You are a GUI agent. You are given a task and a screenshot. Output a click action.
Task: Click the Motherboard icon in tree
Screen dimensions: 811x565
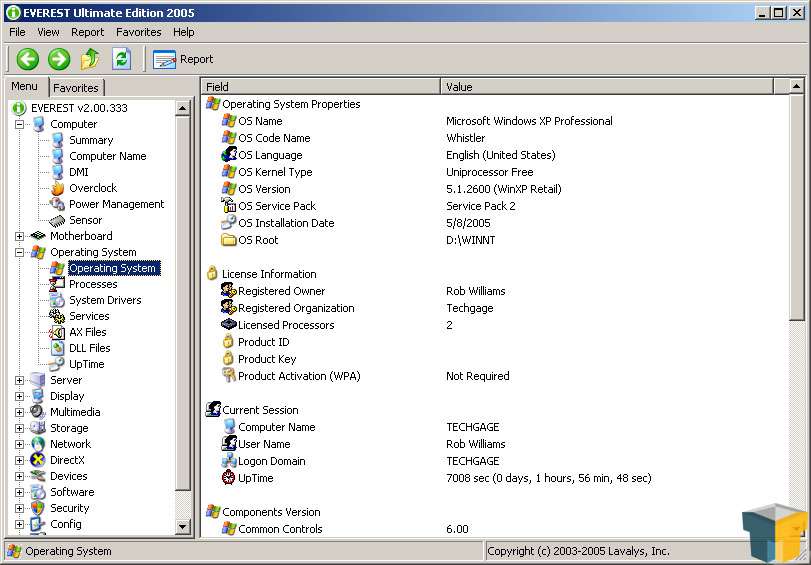tap(38, 236)
